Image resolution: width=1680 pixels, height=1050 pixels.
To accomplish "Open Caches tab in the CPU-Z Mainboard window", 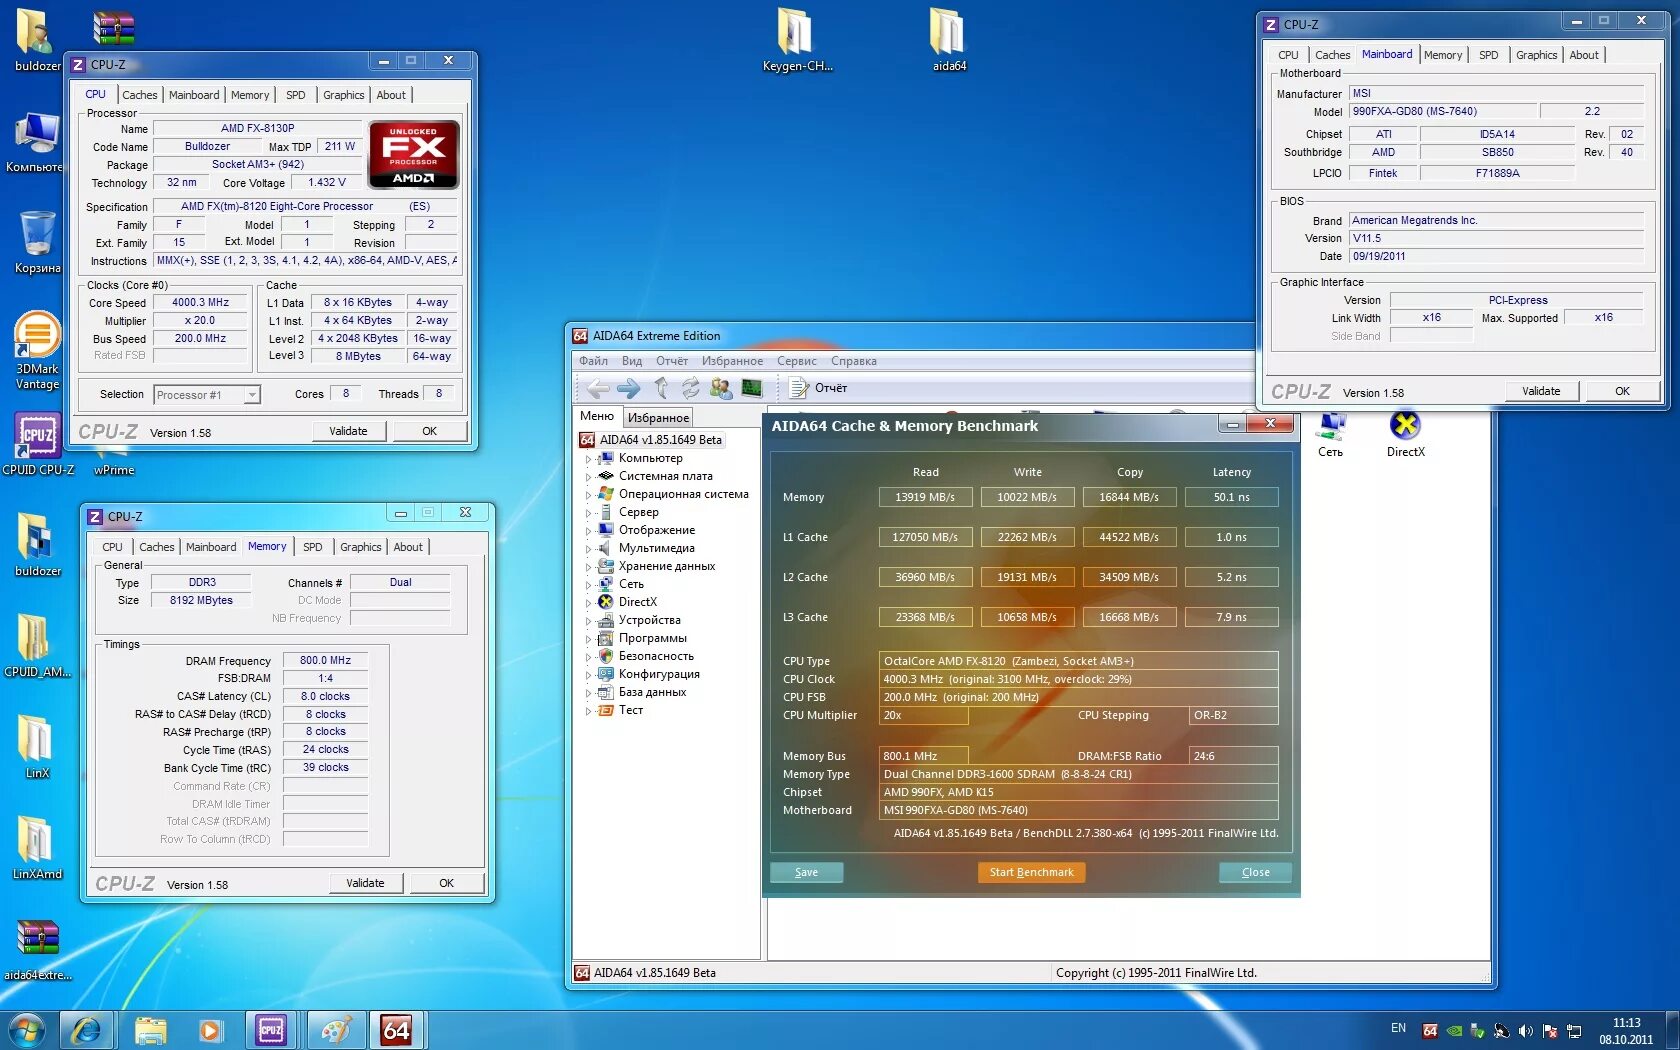I will 1332,55.
